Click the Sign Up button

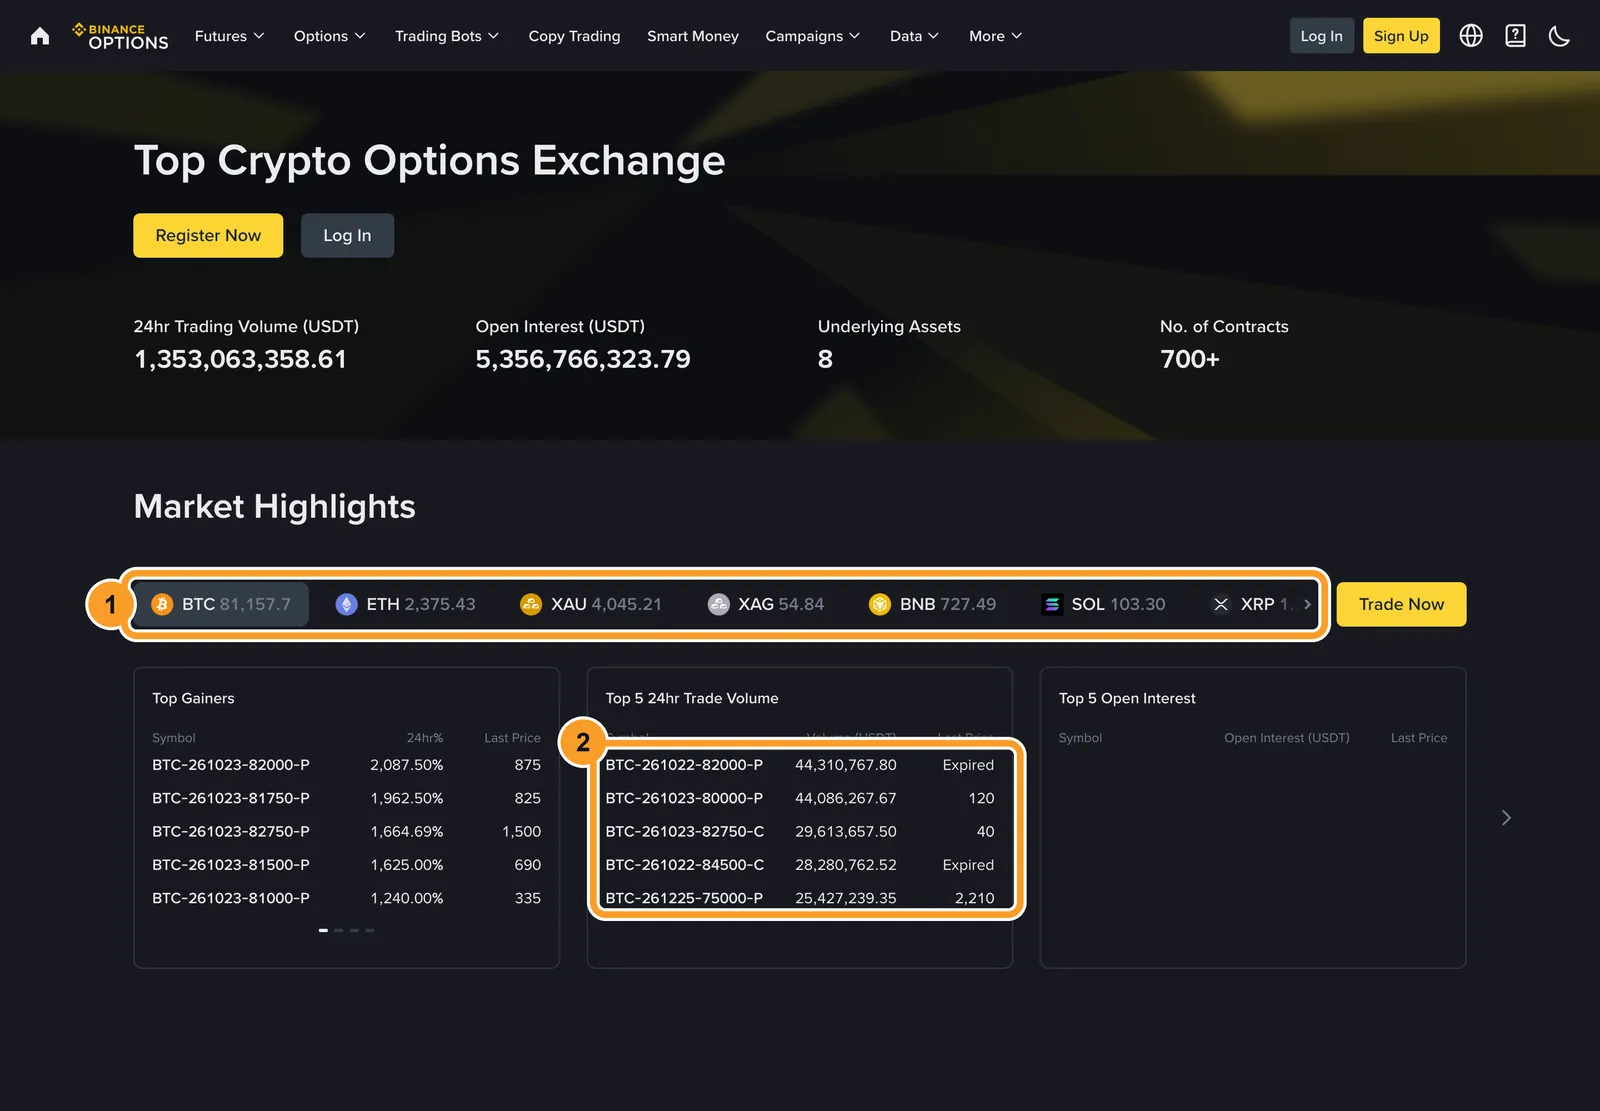(x=1401, y=36)
